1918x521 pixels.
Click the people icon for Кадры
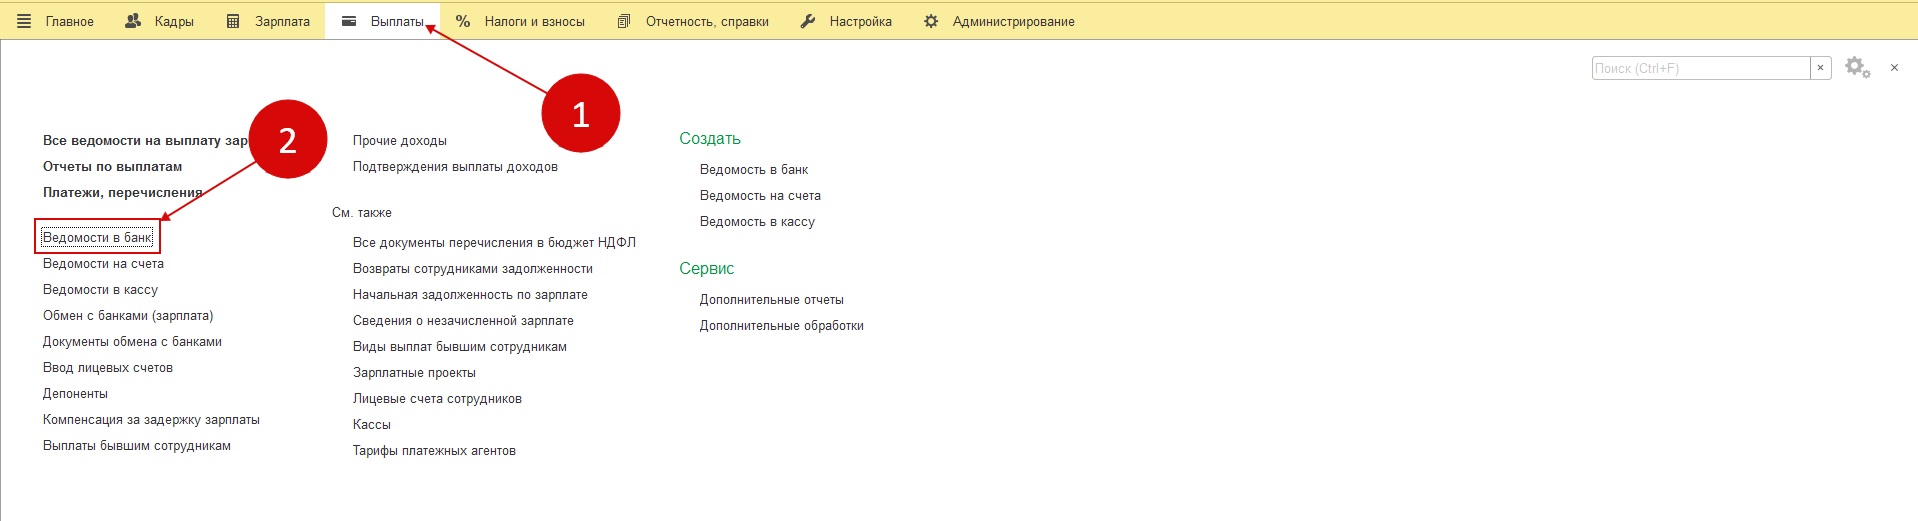pos(133,21)
